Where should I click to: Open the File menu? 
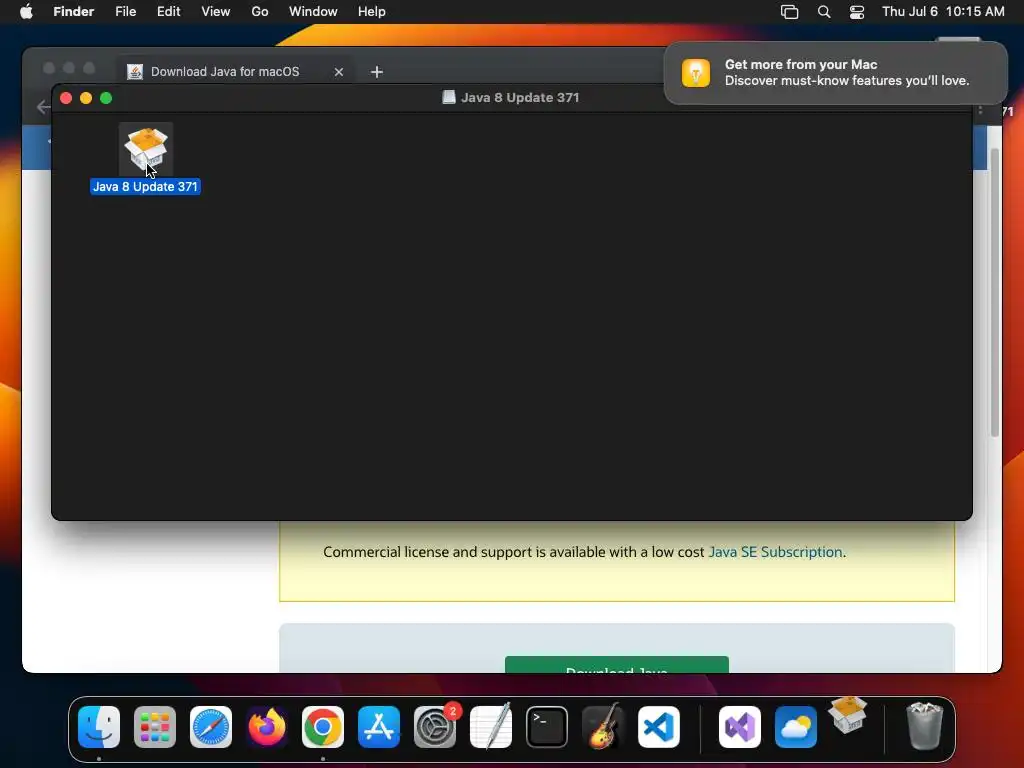click(x=125, y=12)
